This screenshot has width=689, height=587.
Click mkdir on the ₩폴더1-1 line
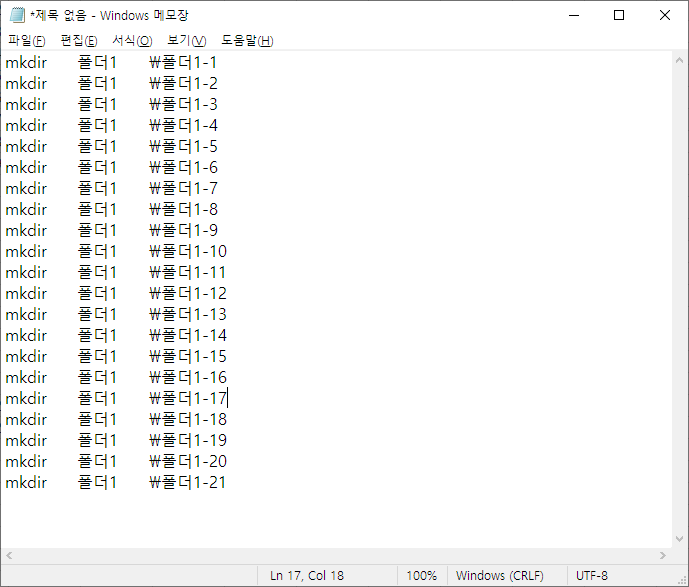(26, 62)
